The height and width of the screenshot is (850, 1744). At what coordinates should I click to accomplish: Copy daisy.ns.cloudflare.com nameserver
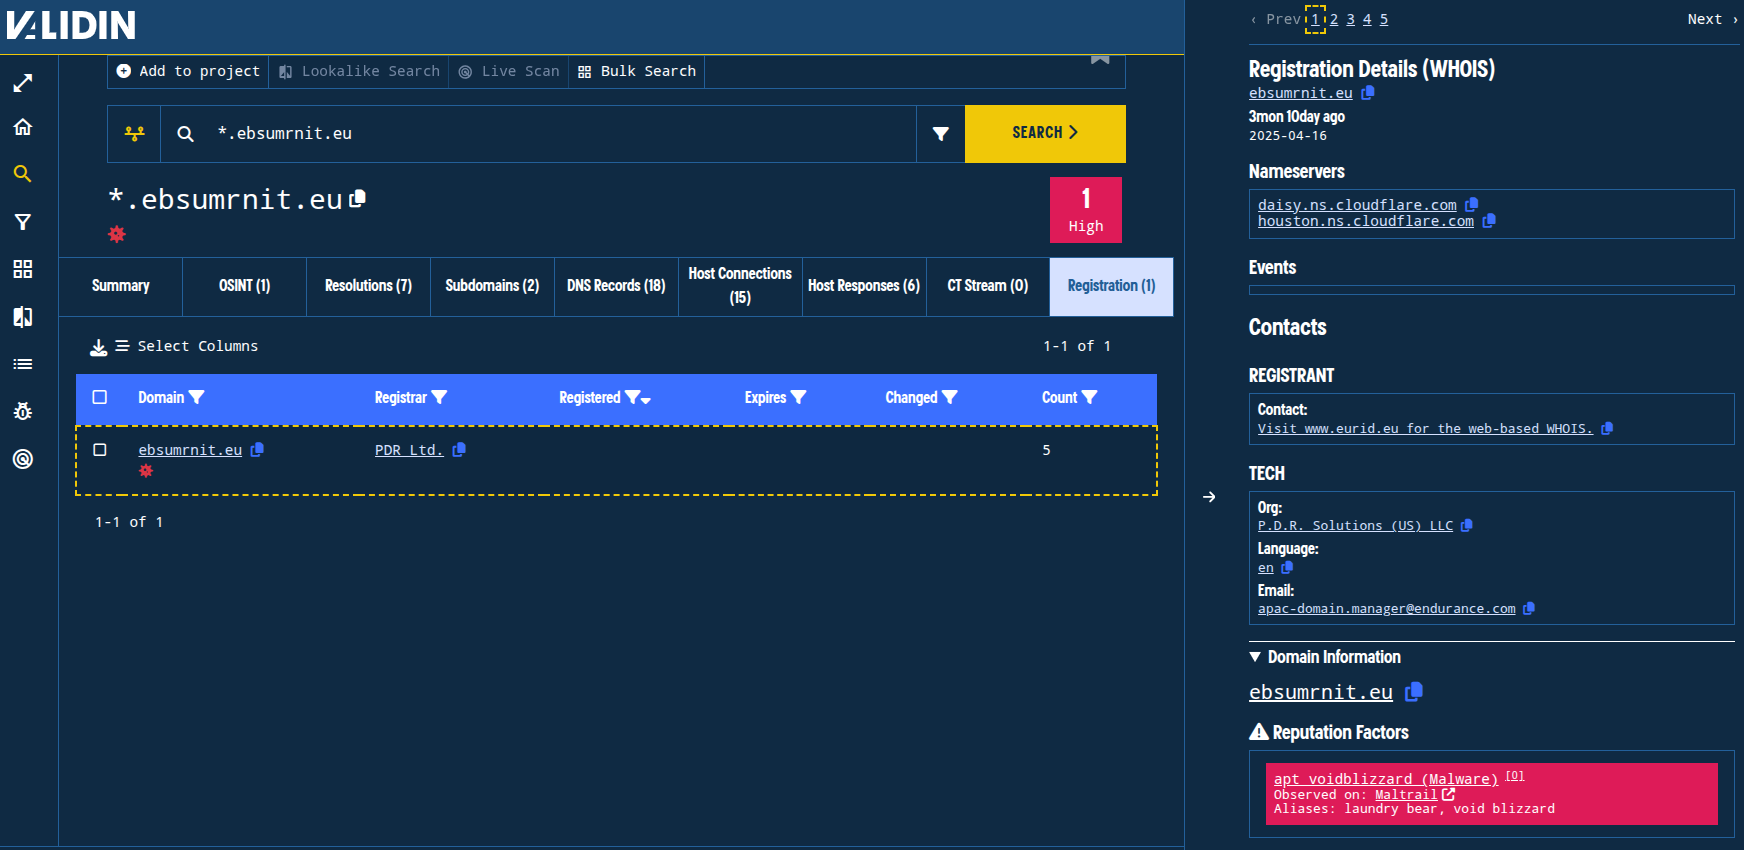point(1472,205)
